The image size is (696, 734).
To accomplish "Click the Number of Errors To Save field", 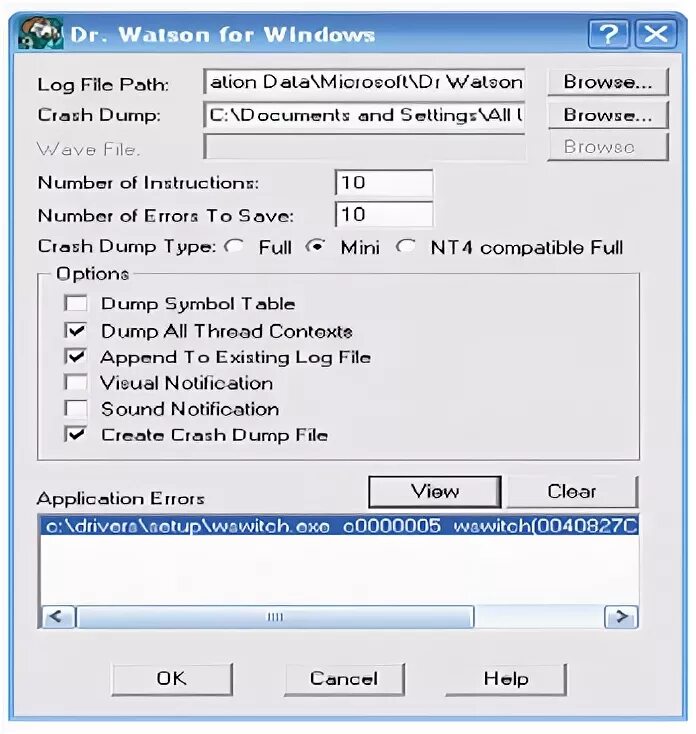I will pos(384,214).
